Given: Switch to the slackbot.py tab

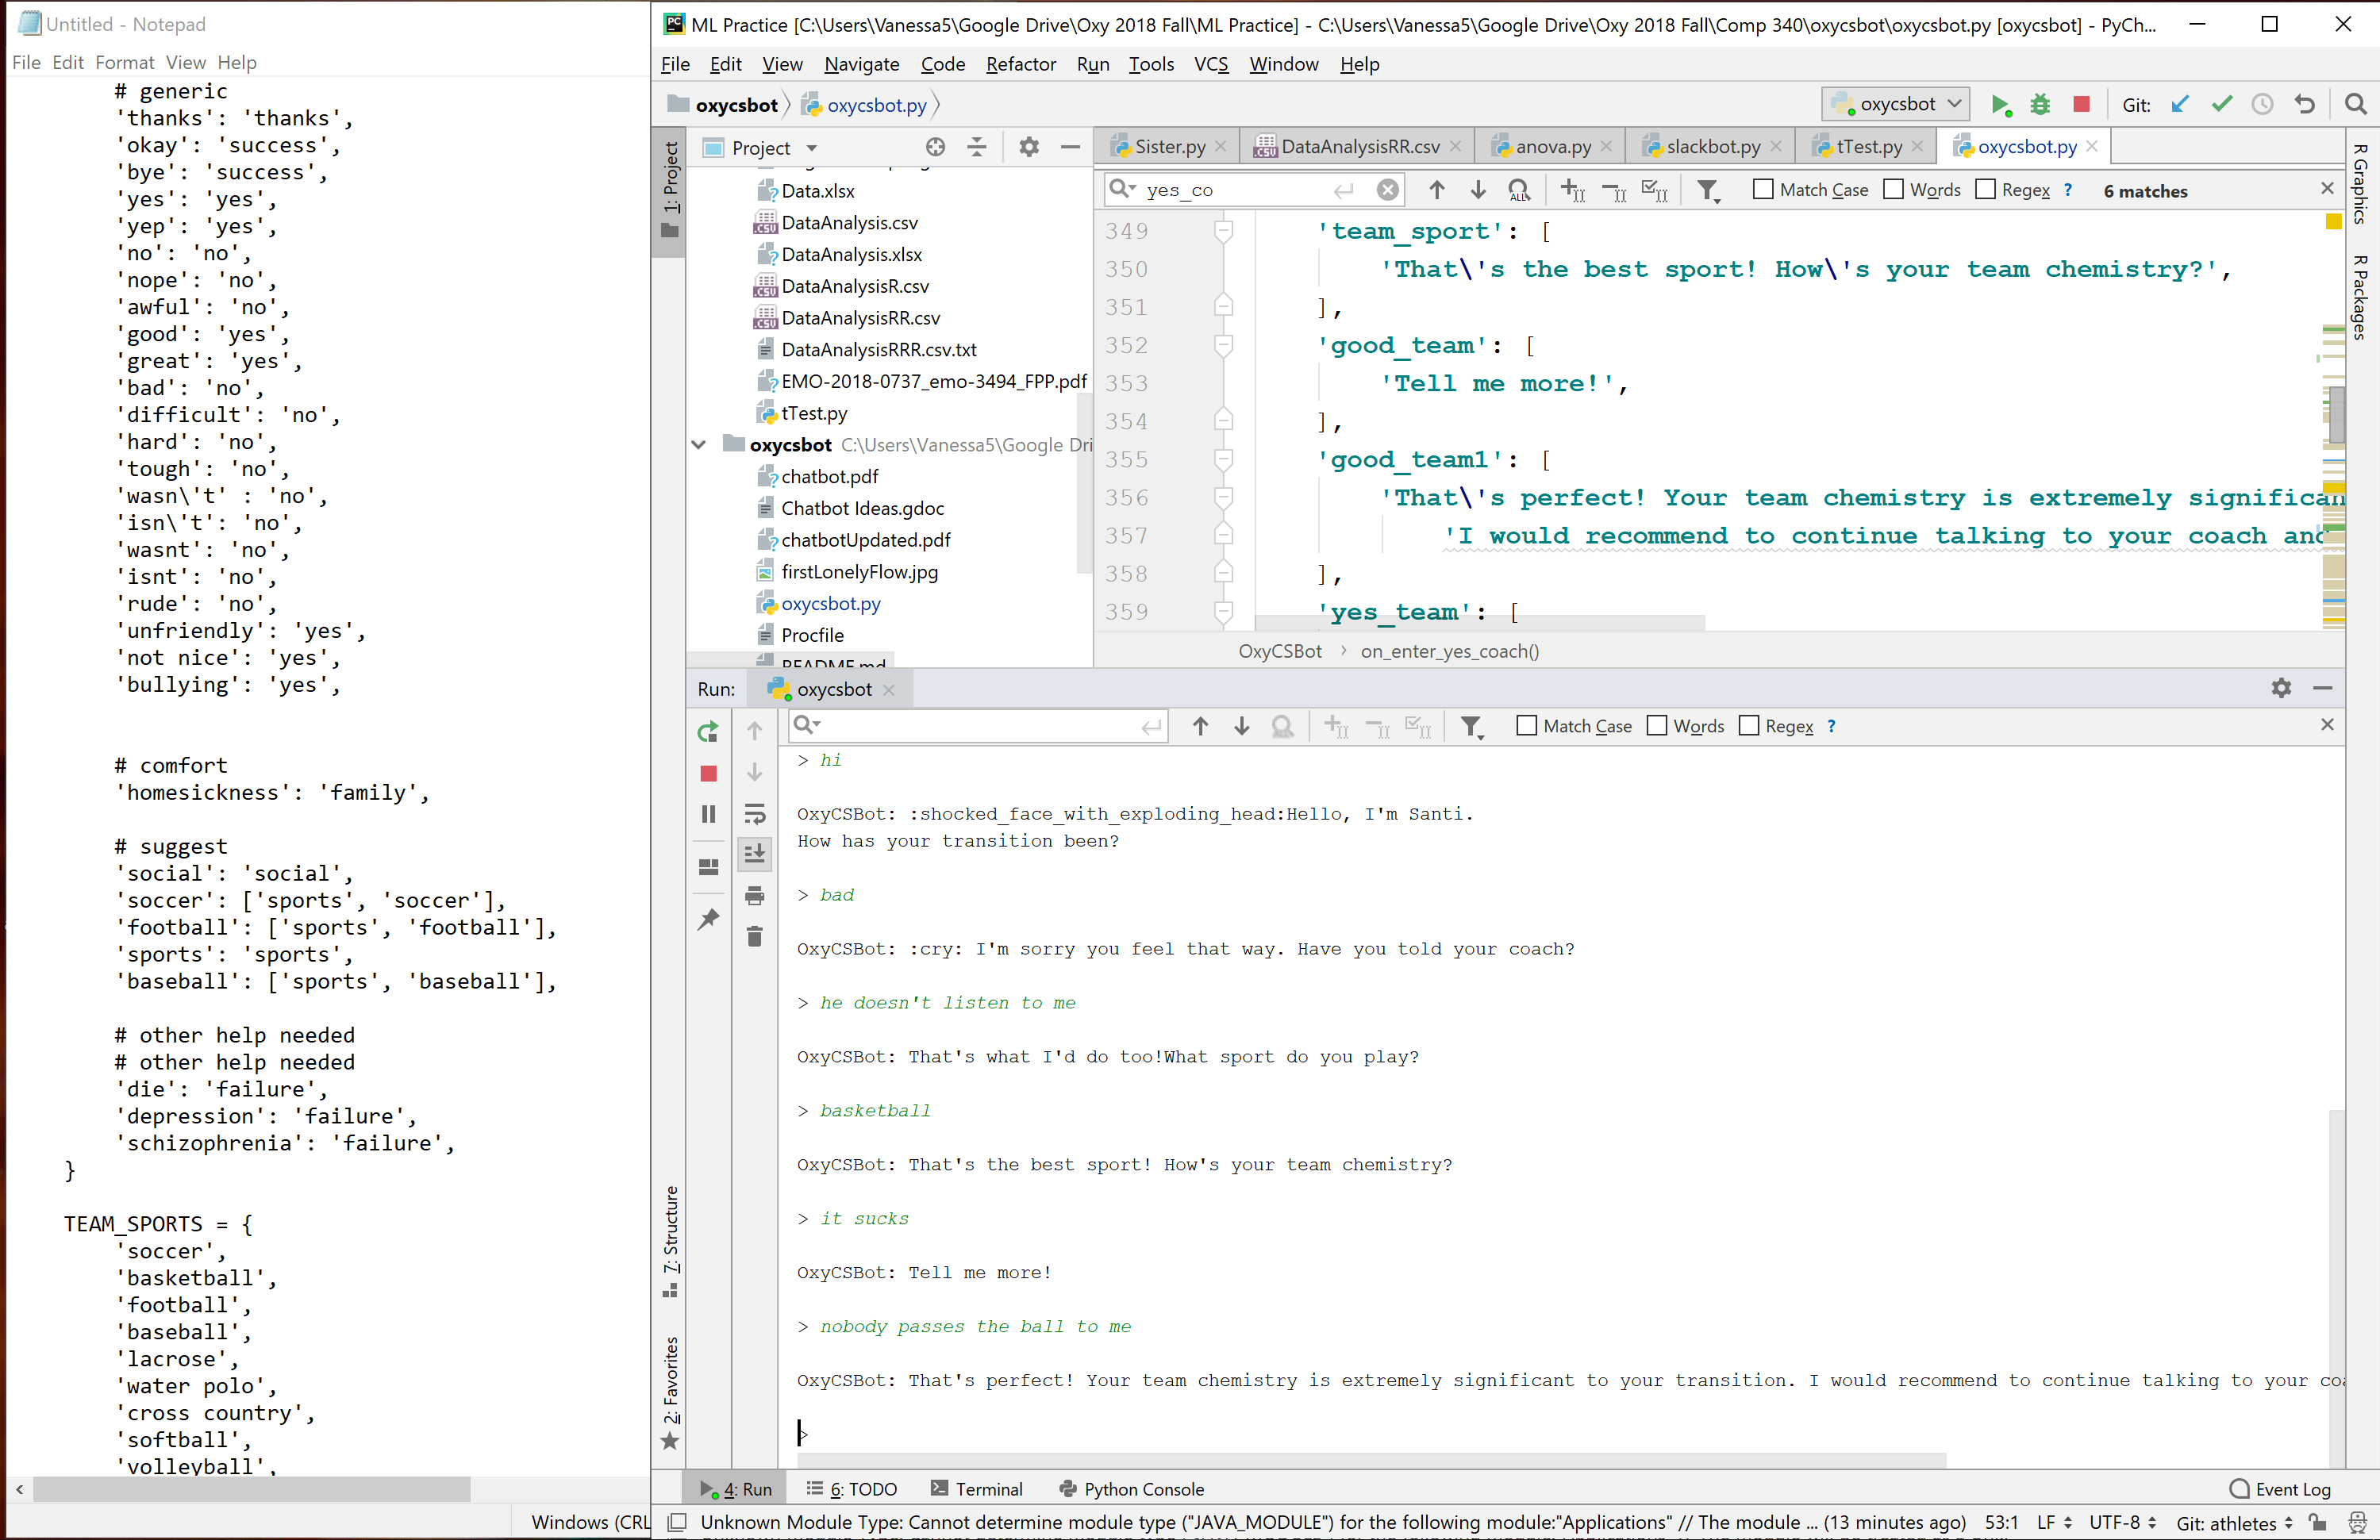Looking at the screenshot, I should point(1712,147).
